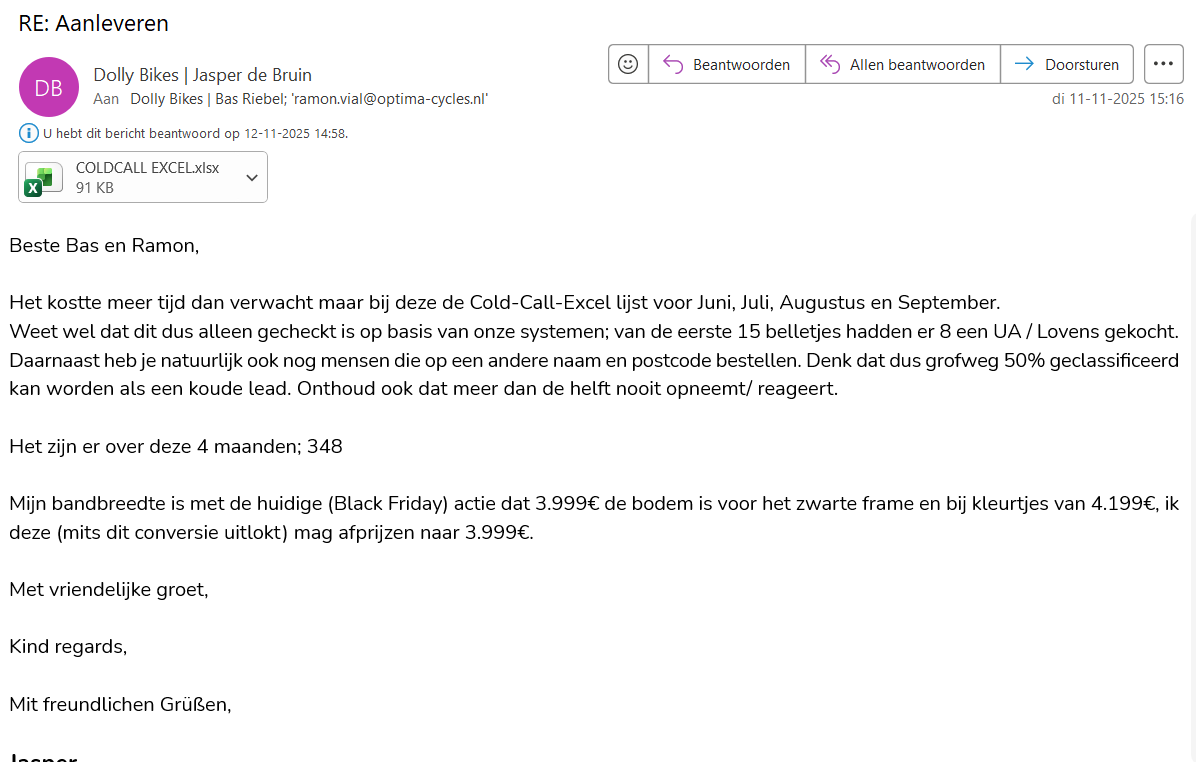
Task: Open the emoji reaction smiley picker
Action: point(628,64)
